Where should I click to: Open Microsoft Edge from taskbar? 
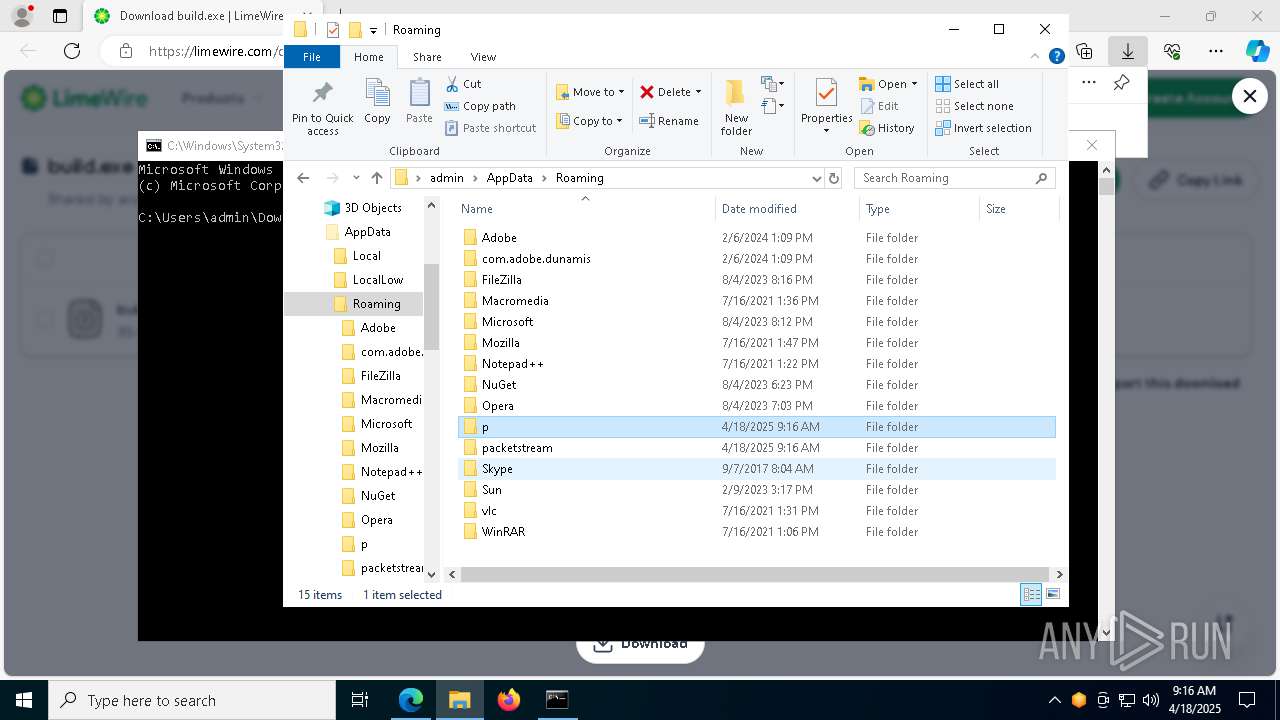tap(411, 700)
